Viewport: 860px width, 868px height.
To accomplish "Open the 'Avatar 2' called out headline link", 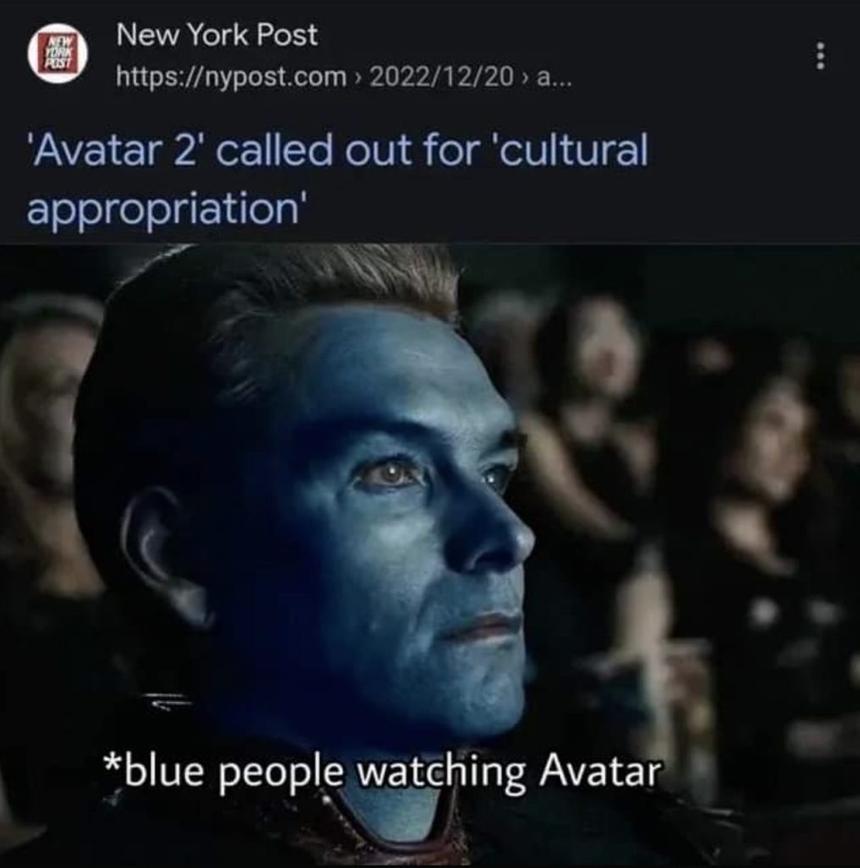I will (x=337, y=178).
